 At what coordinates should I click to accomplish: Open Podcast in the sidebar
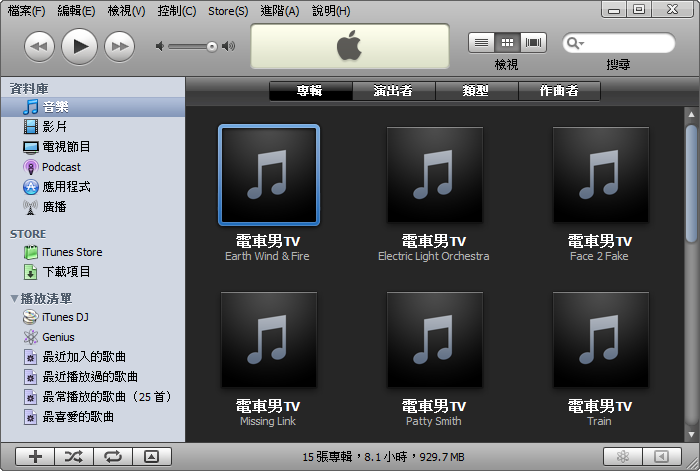pyautogui.click(x=93, y=167)
